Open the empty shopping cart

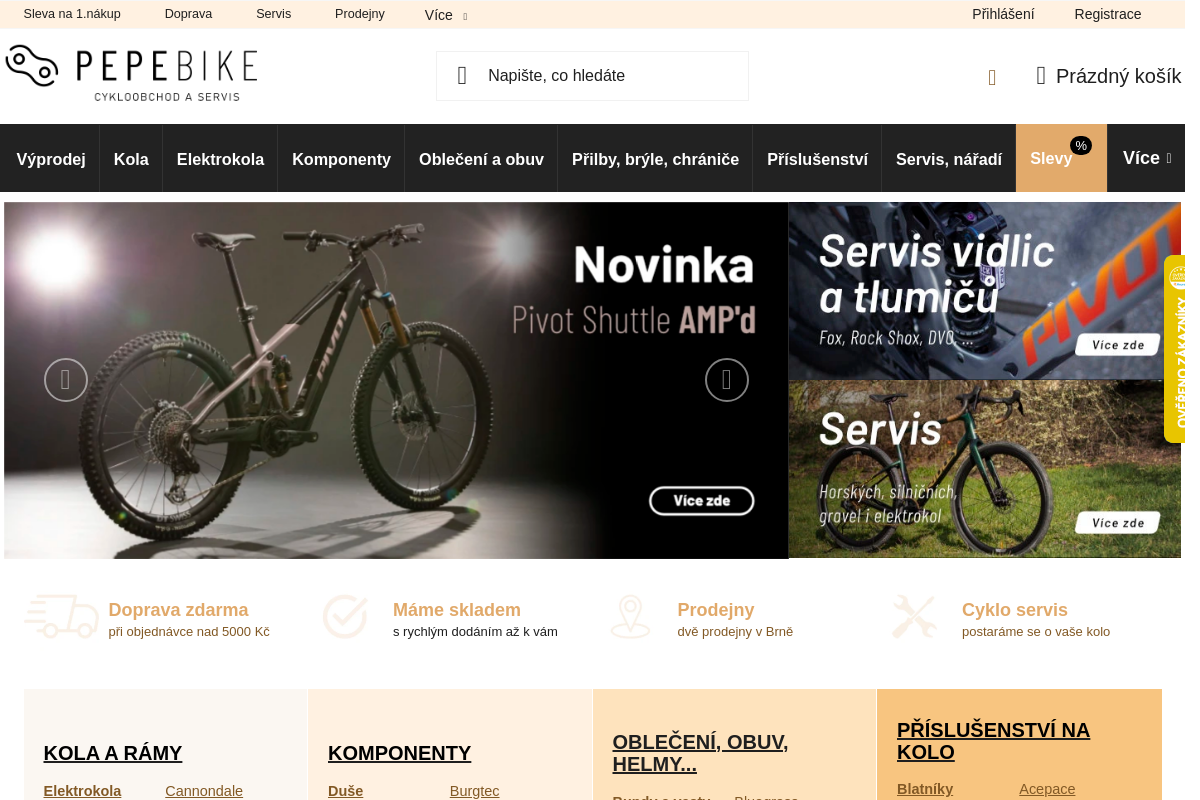click(1108, 76)
